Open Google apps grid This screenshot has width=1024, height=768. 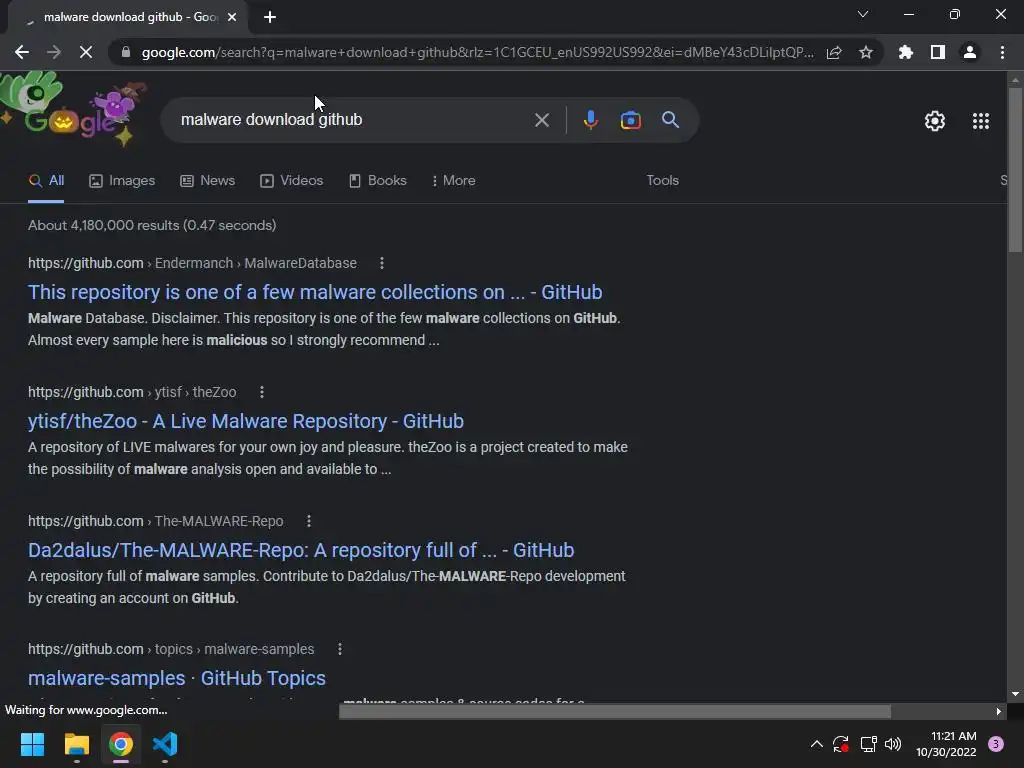pos(981,121)
